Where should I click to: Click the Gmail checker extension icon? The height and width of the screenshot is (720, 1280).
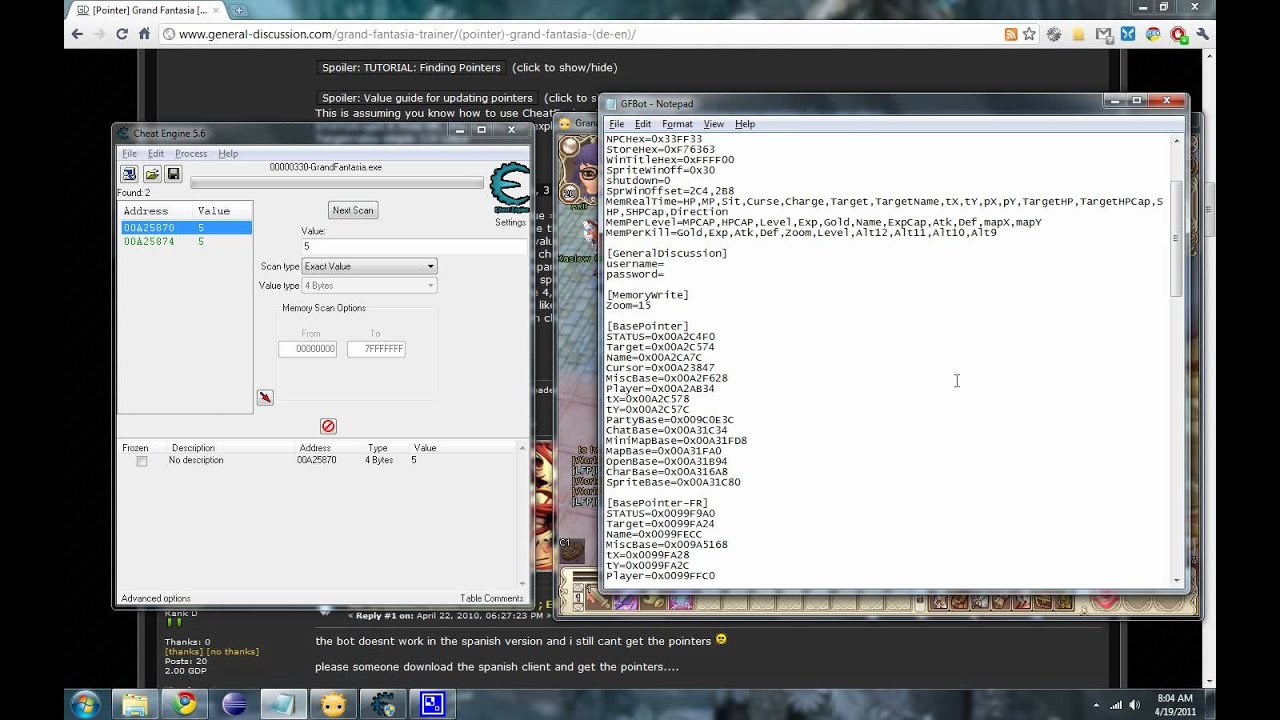1104,34
